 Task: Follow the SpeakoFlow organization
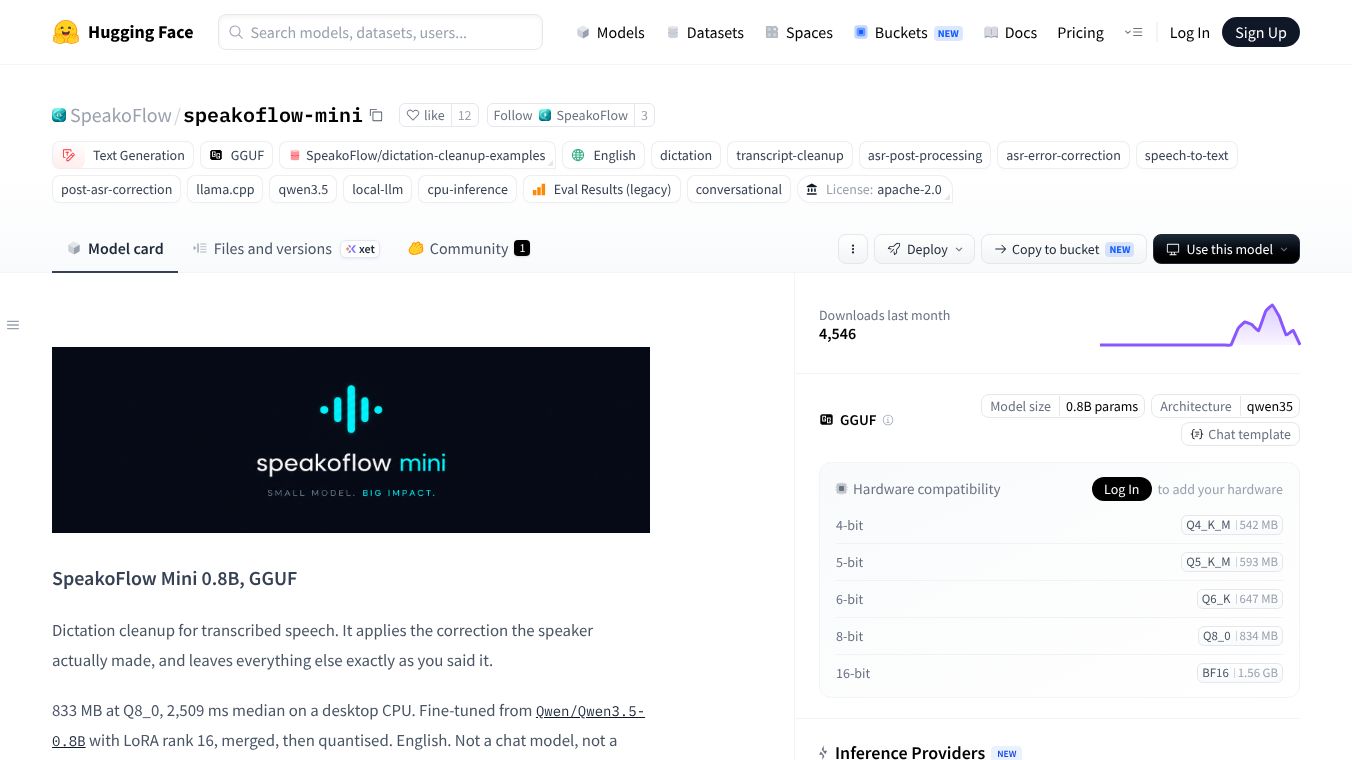coord(560,115)
